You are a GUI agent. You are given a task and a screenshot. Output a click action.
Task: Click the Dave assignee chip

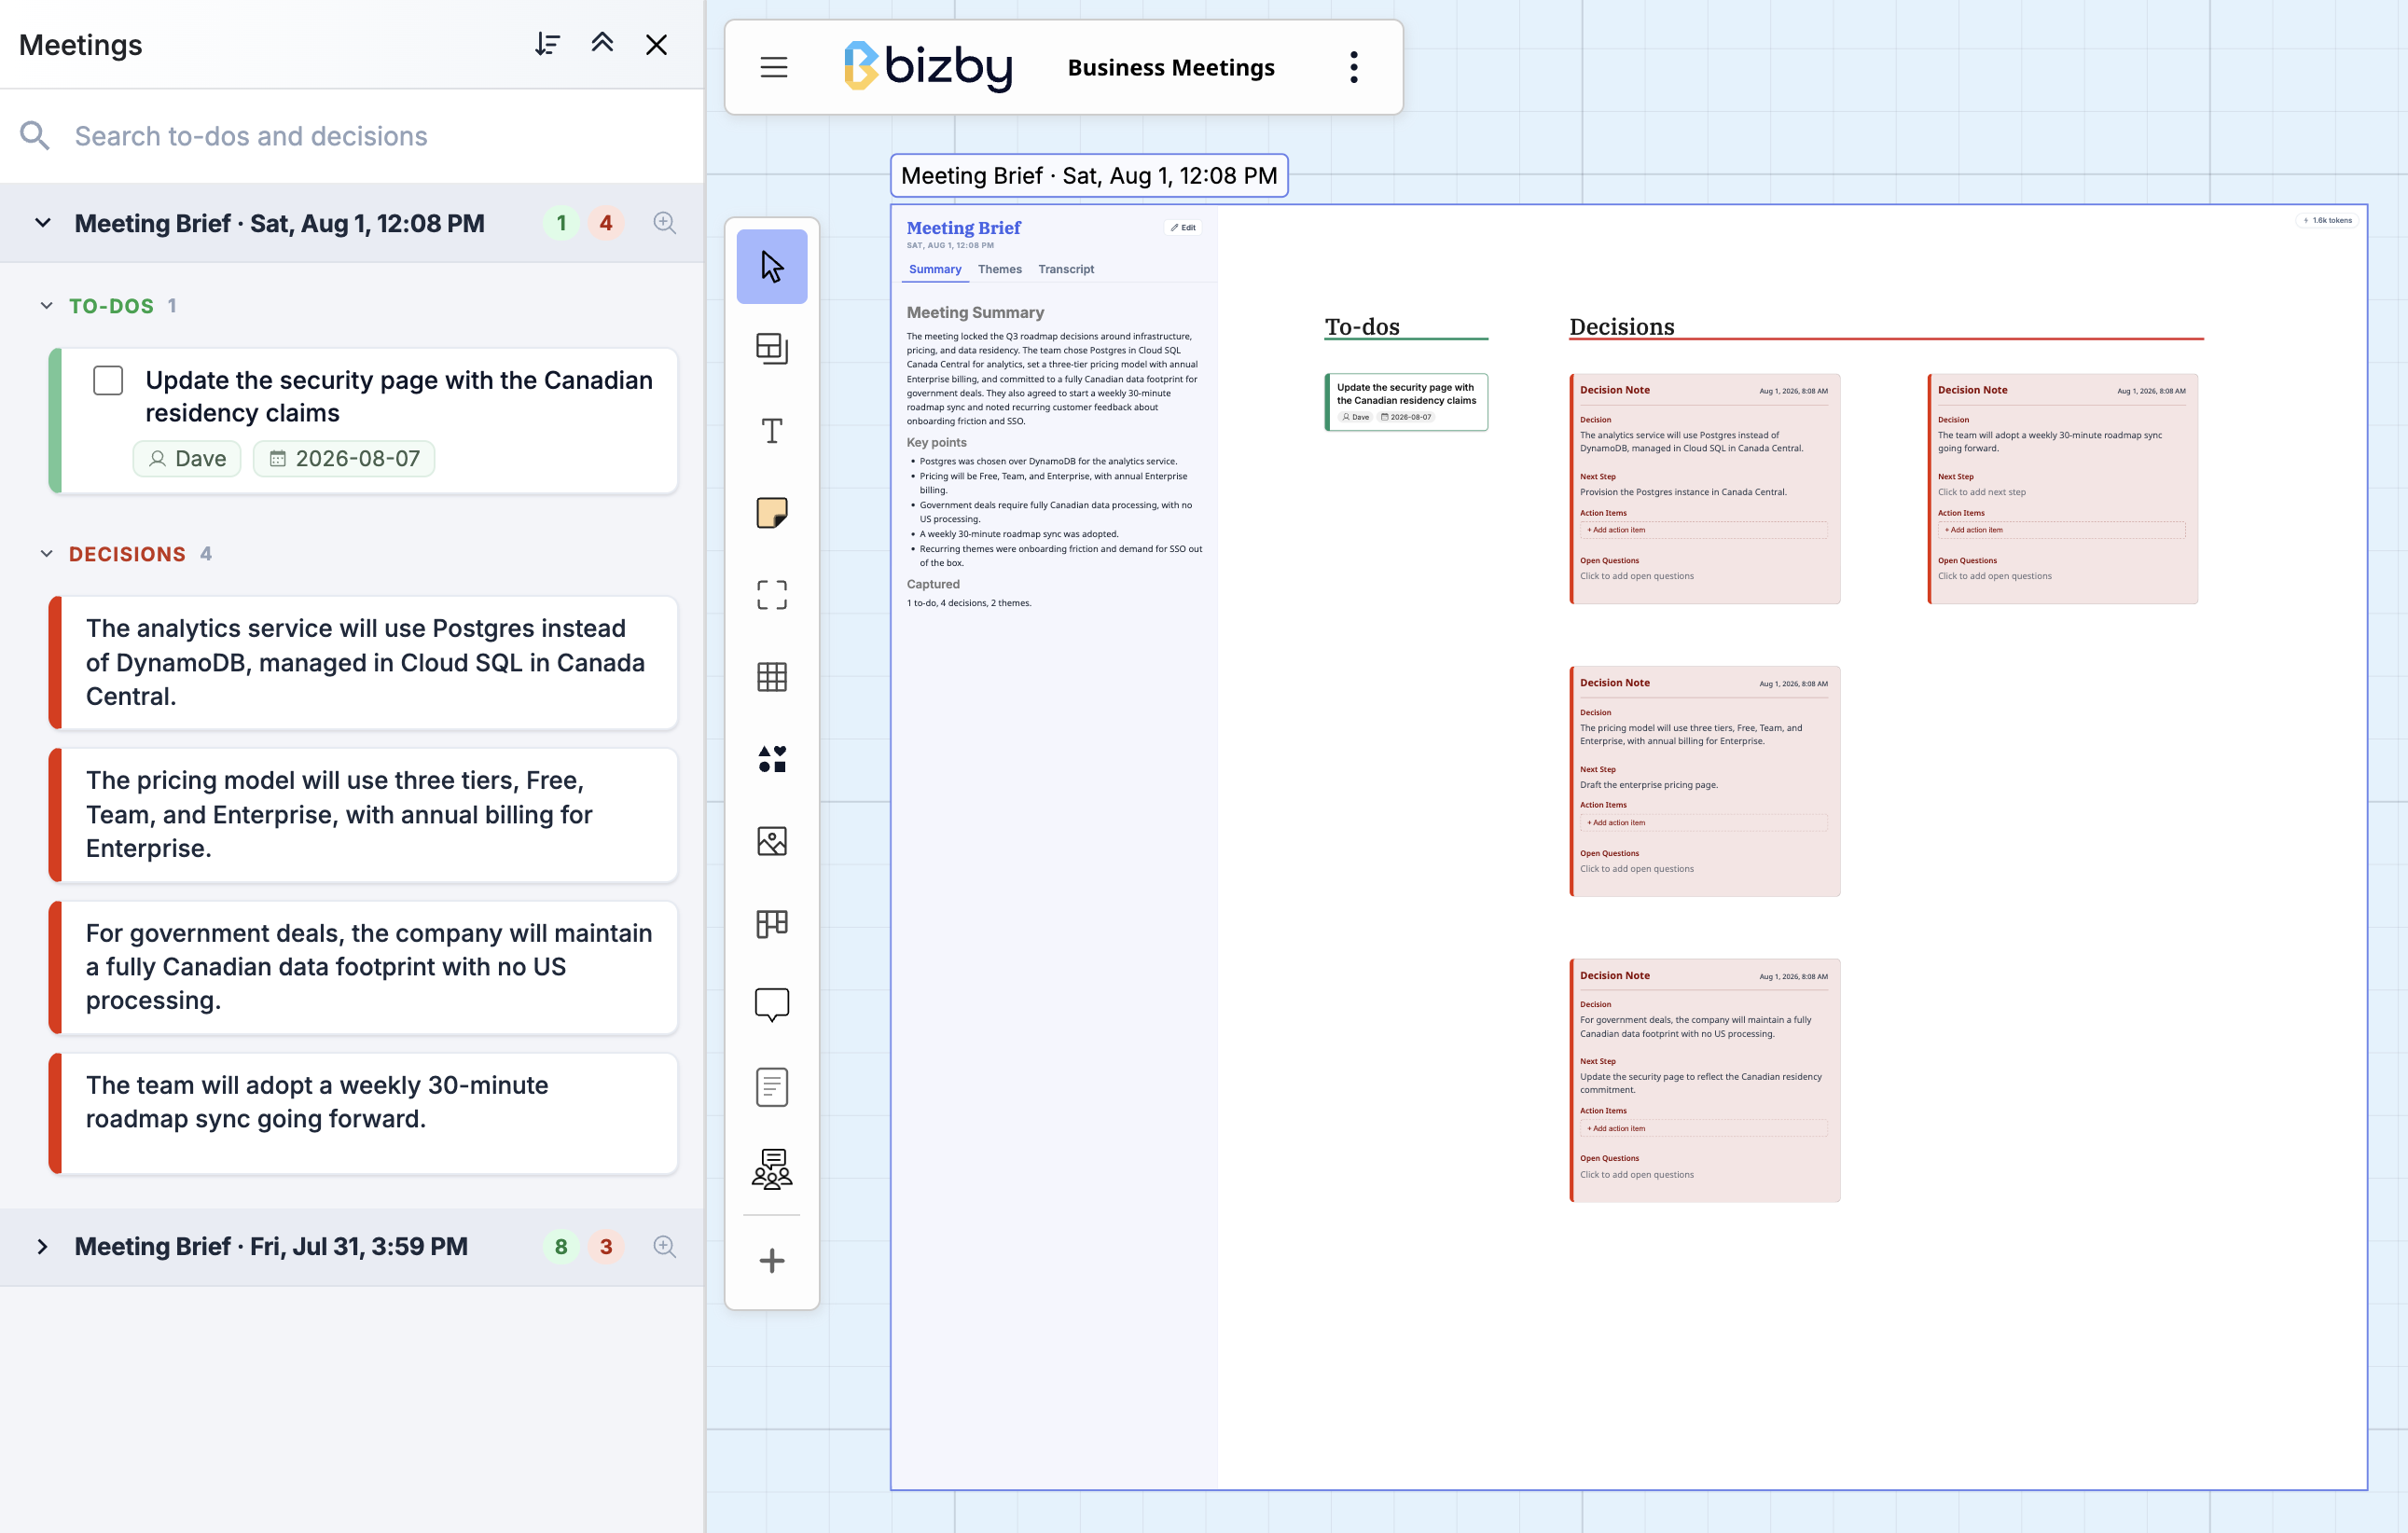point(187,458)
